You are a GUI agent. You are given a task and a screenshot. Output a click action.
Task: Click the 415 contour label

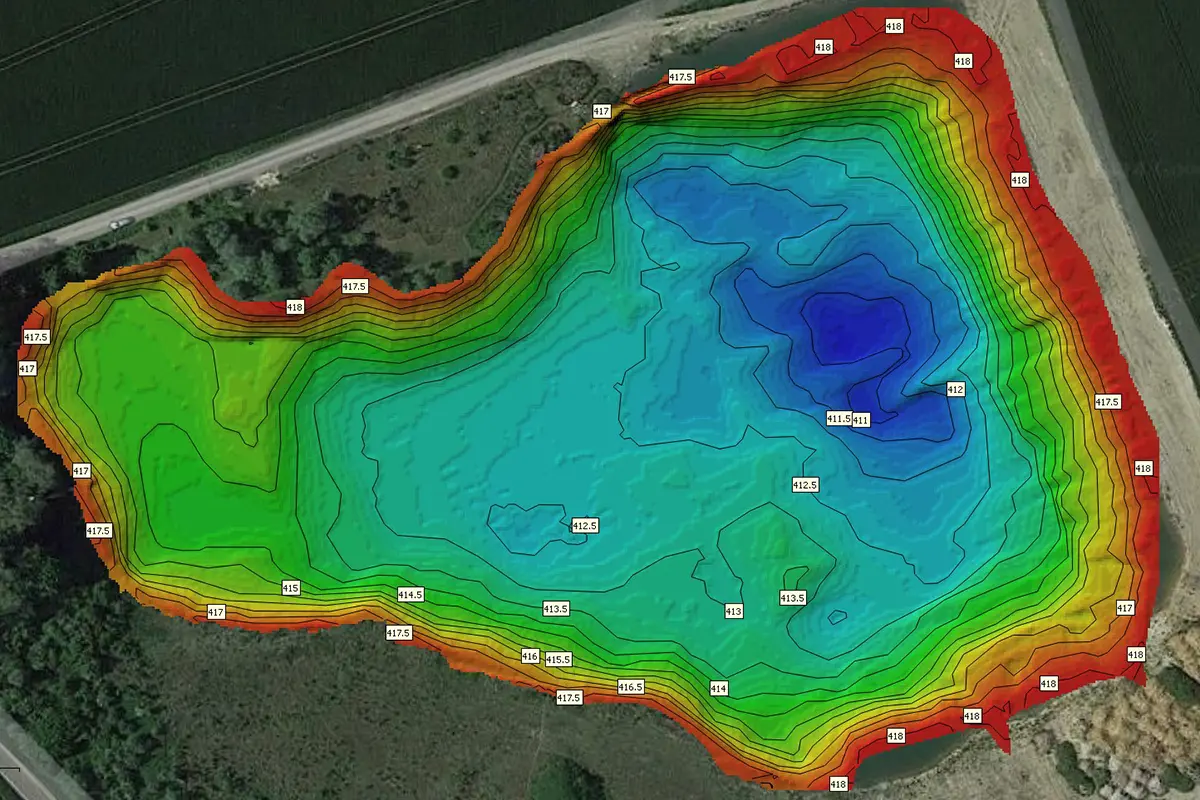click(291, 588)
